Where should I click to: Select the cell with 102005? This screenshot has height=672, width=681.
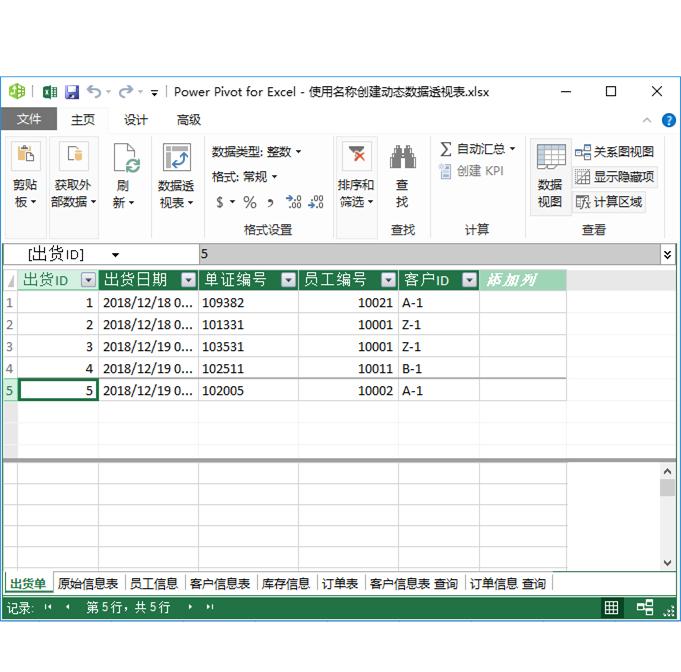[x=248, y=391]
